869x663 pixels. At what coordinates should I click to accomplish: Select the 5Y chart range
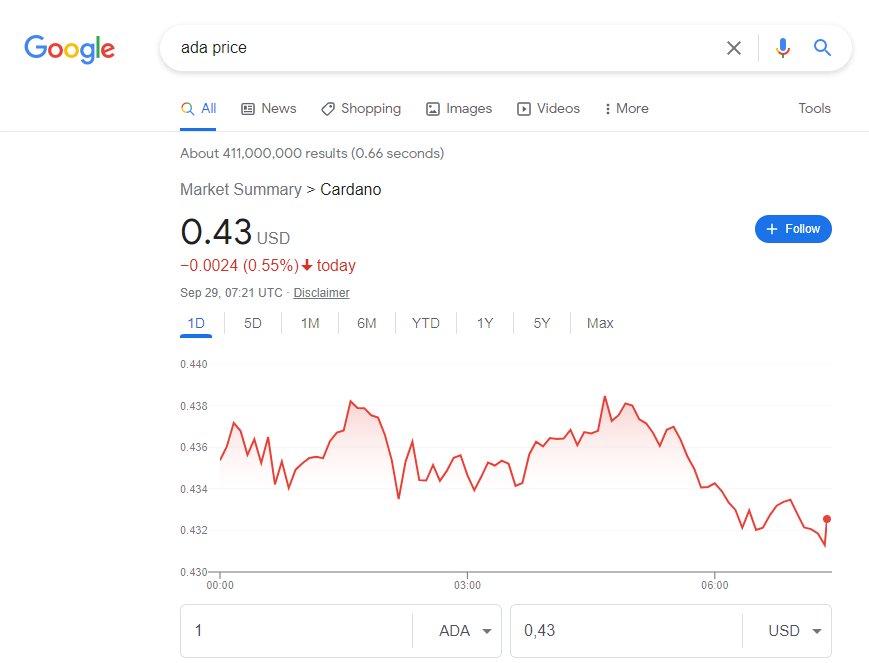[x=541, y=323]
